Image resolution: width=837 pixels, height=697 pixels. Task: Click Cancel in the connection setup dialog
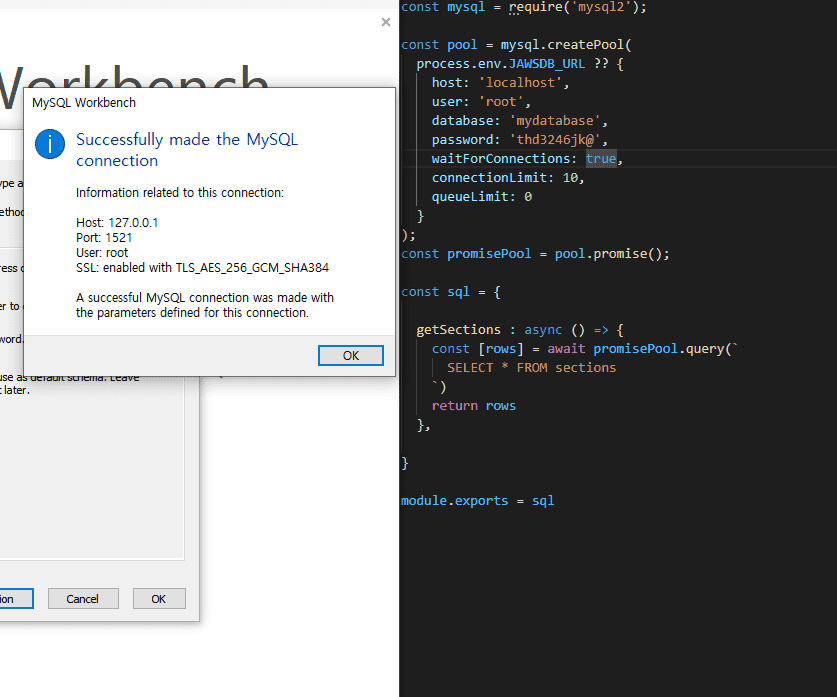pos(83,599)
